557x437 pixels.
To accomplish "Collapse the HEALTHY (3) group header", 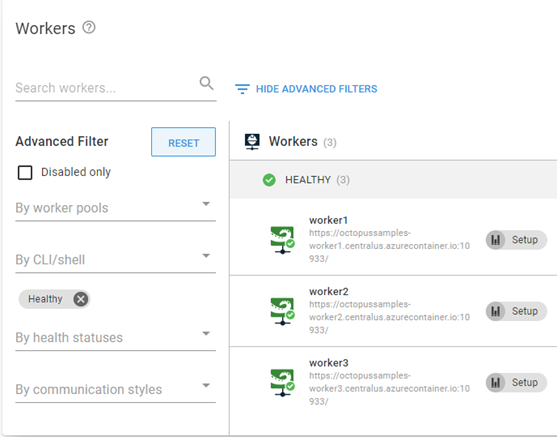I will pos(394,180).
